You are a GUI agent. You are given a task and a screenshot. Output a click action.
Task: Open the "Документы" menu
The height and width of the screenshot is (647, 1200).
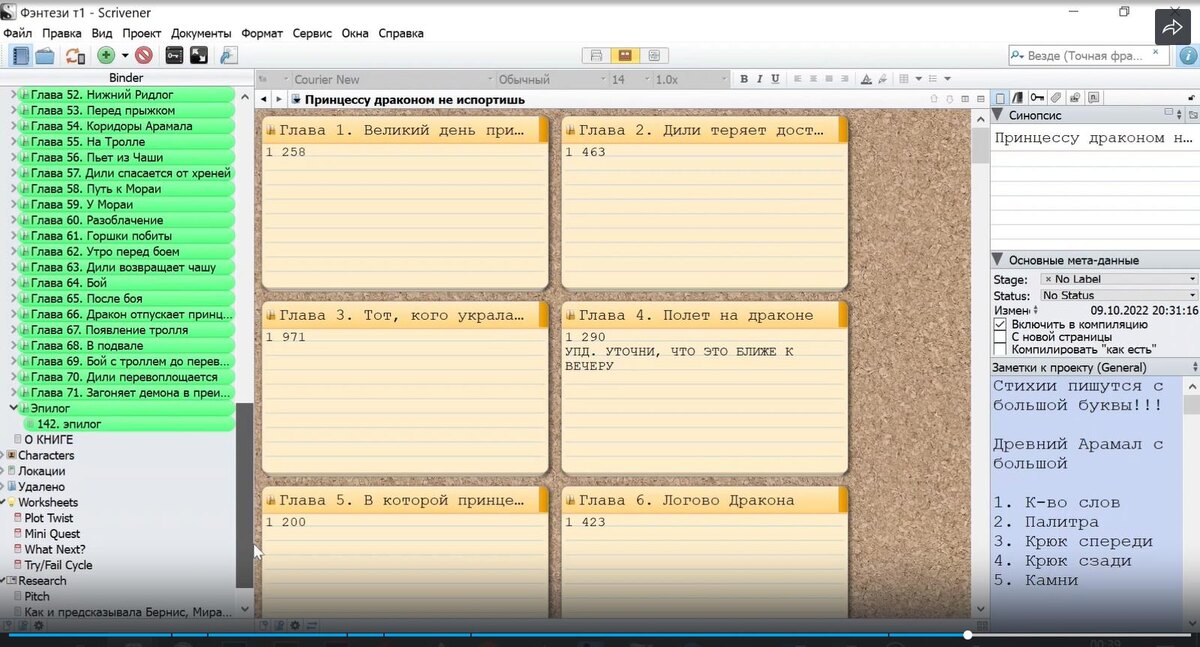point(201,33)
